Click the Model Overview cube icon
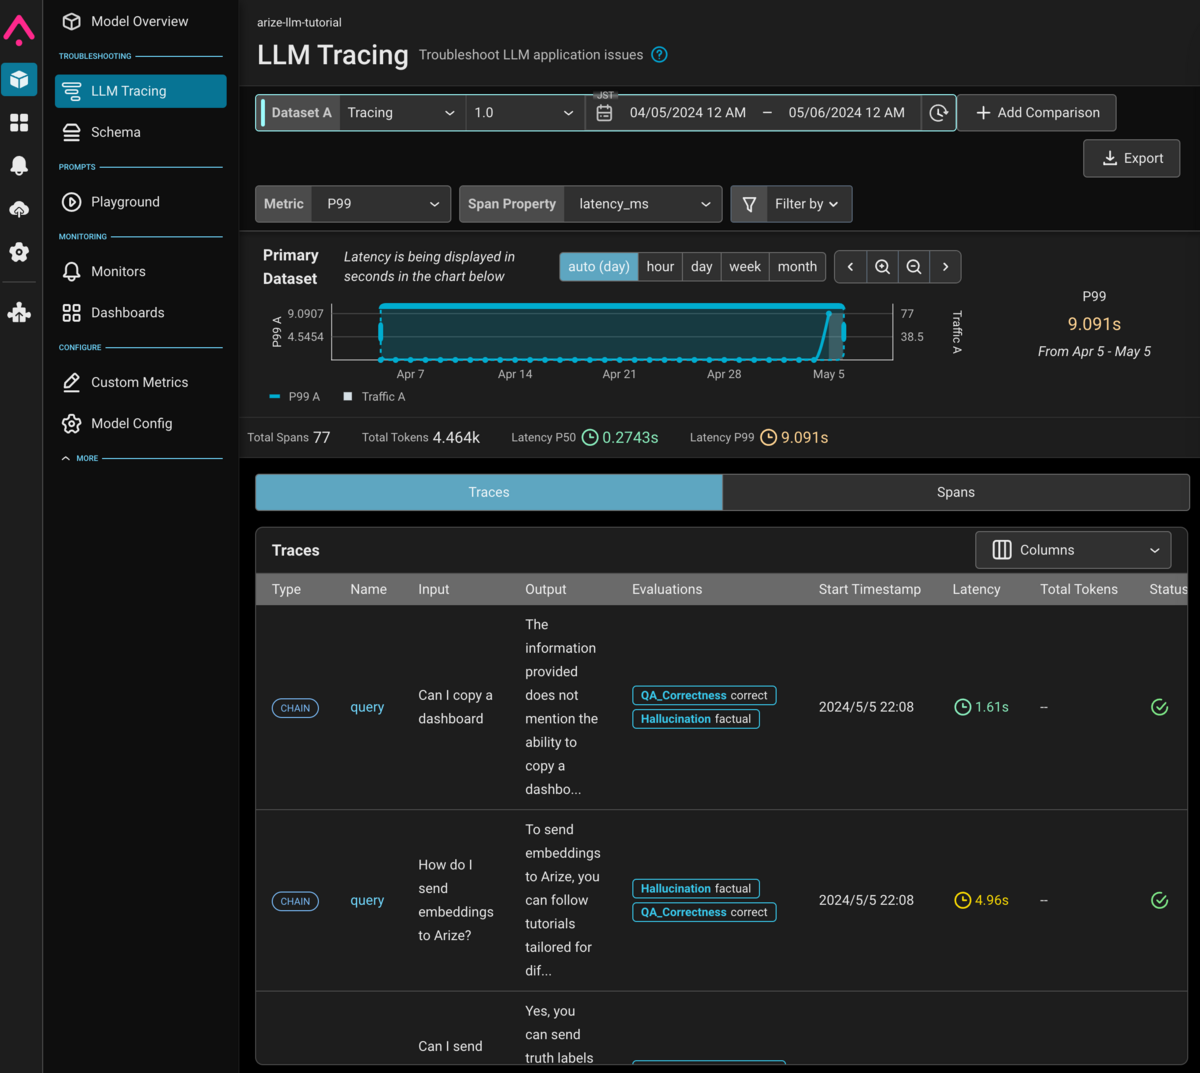1200x1073 pixels. pyautogui.click(x=71, y=21)
